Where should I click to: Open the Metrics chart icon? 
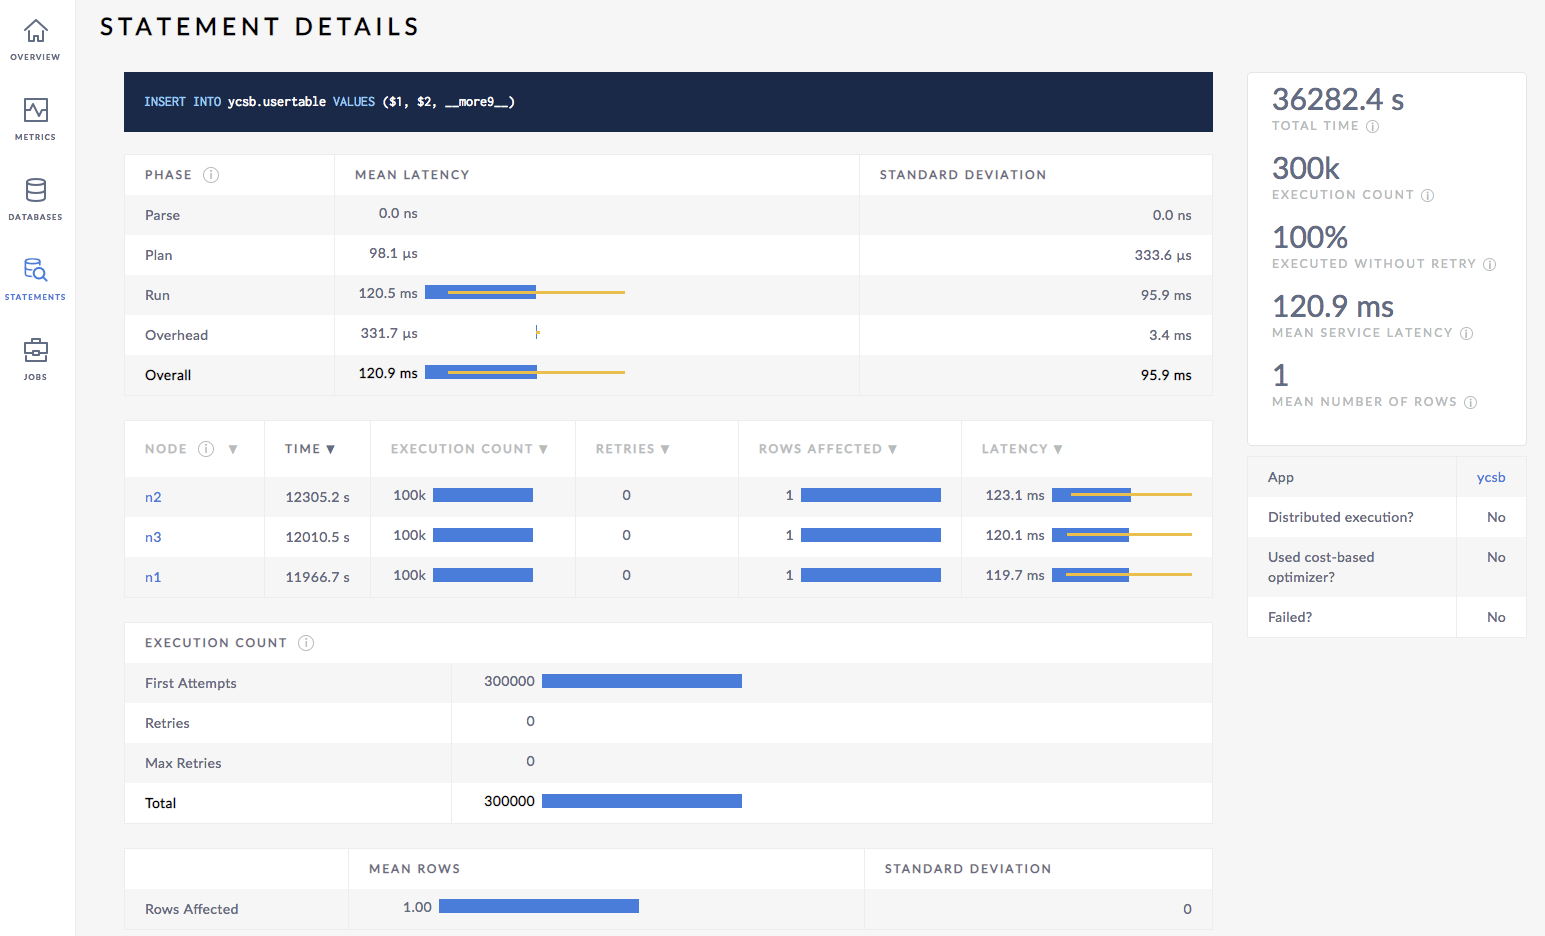pos(36,111)
